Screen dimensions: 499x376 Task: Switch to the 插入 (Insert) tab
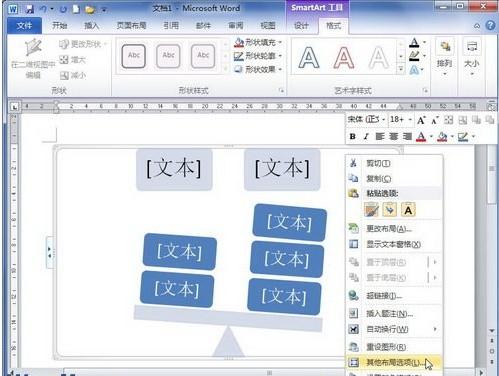(x=92, y=25)
